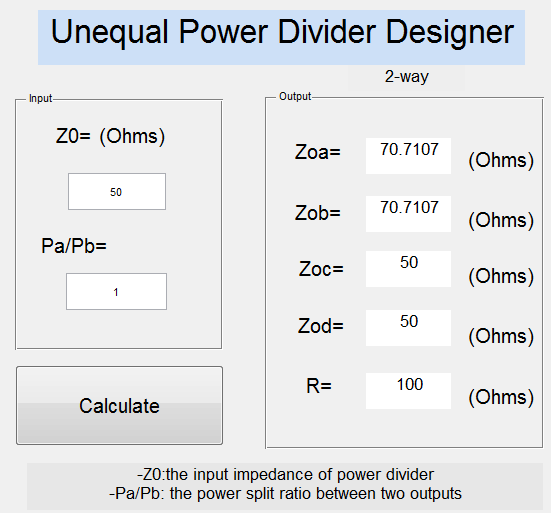Image resolution: width=551 pixels, height=513 pixels.
Task: Click the Pa/Pb power split ratio help text
Action: [285, 493]
